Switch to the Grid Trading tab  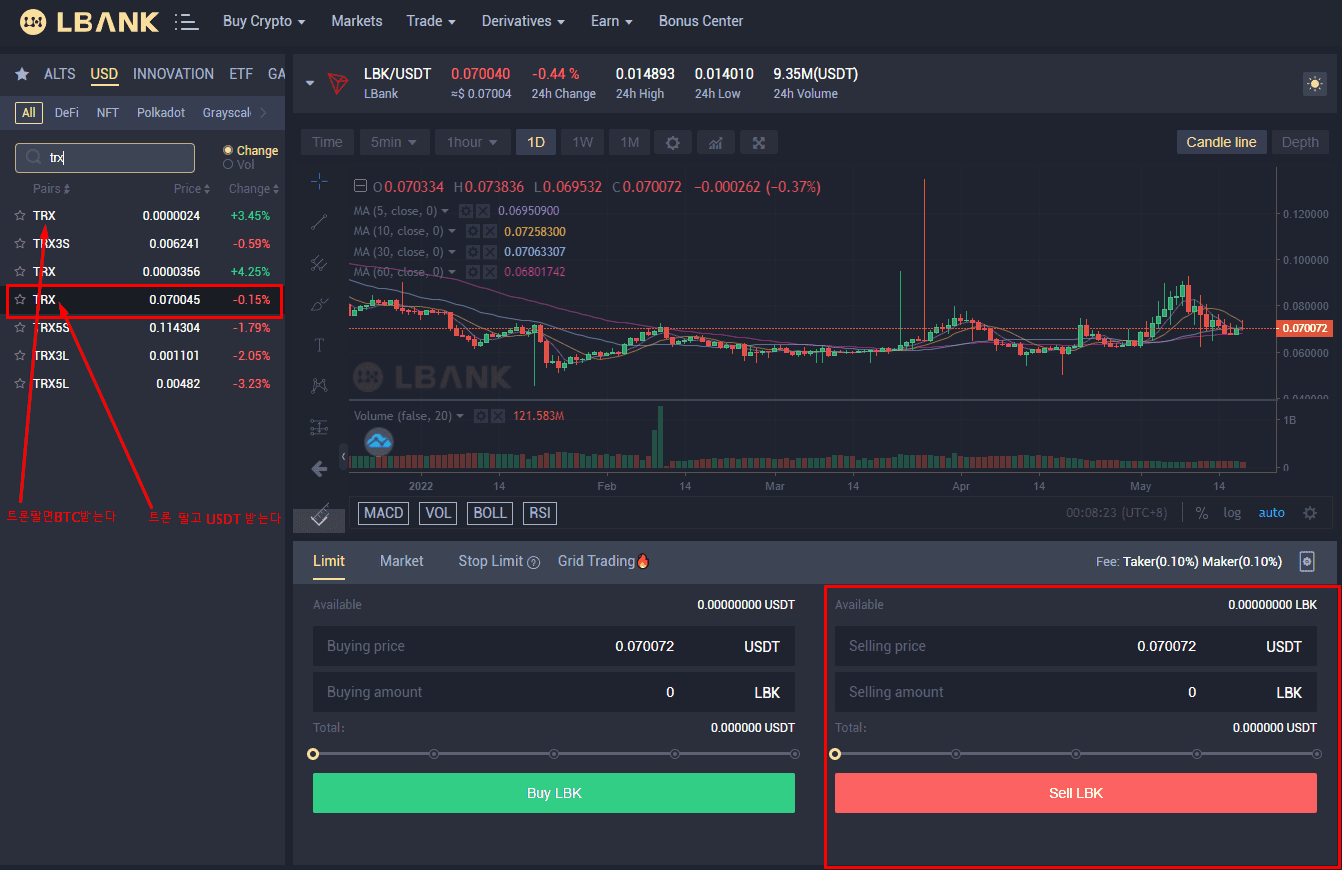pos(604,561)
